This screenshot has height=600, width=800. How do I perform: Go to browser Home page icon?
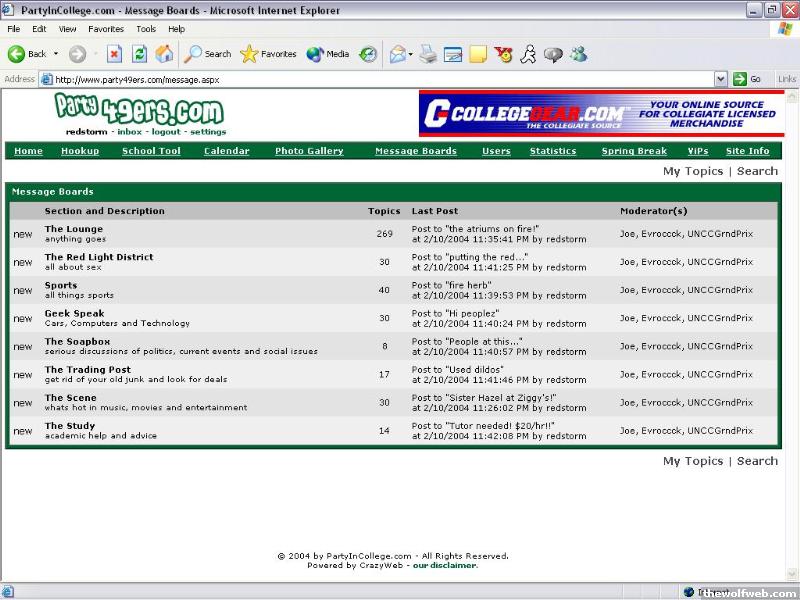click(164, 54)
